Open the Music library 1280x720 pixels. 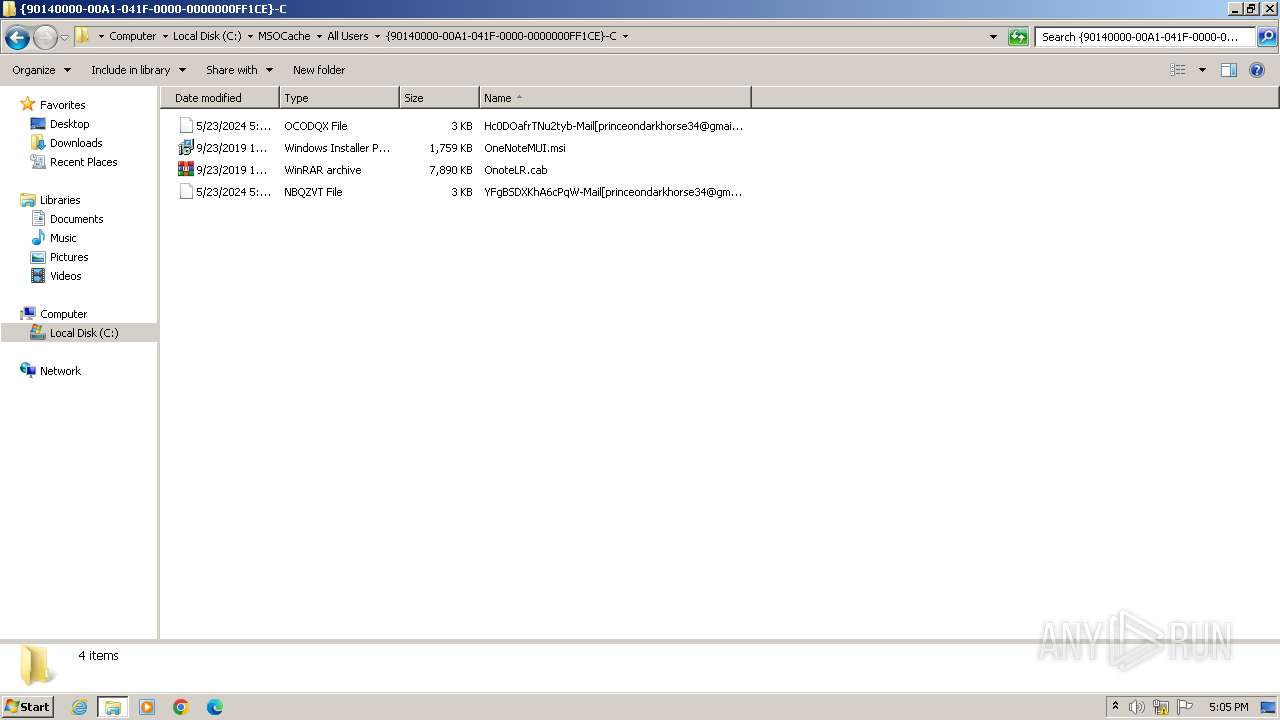click(63, 238)
